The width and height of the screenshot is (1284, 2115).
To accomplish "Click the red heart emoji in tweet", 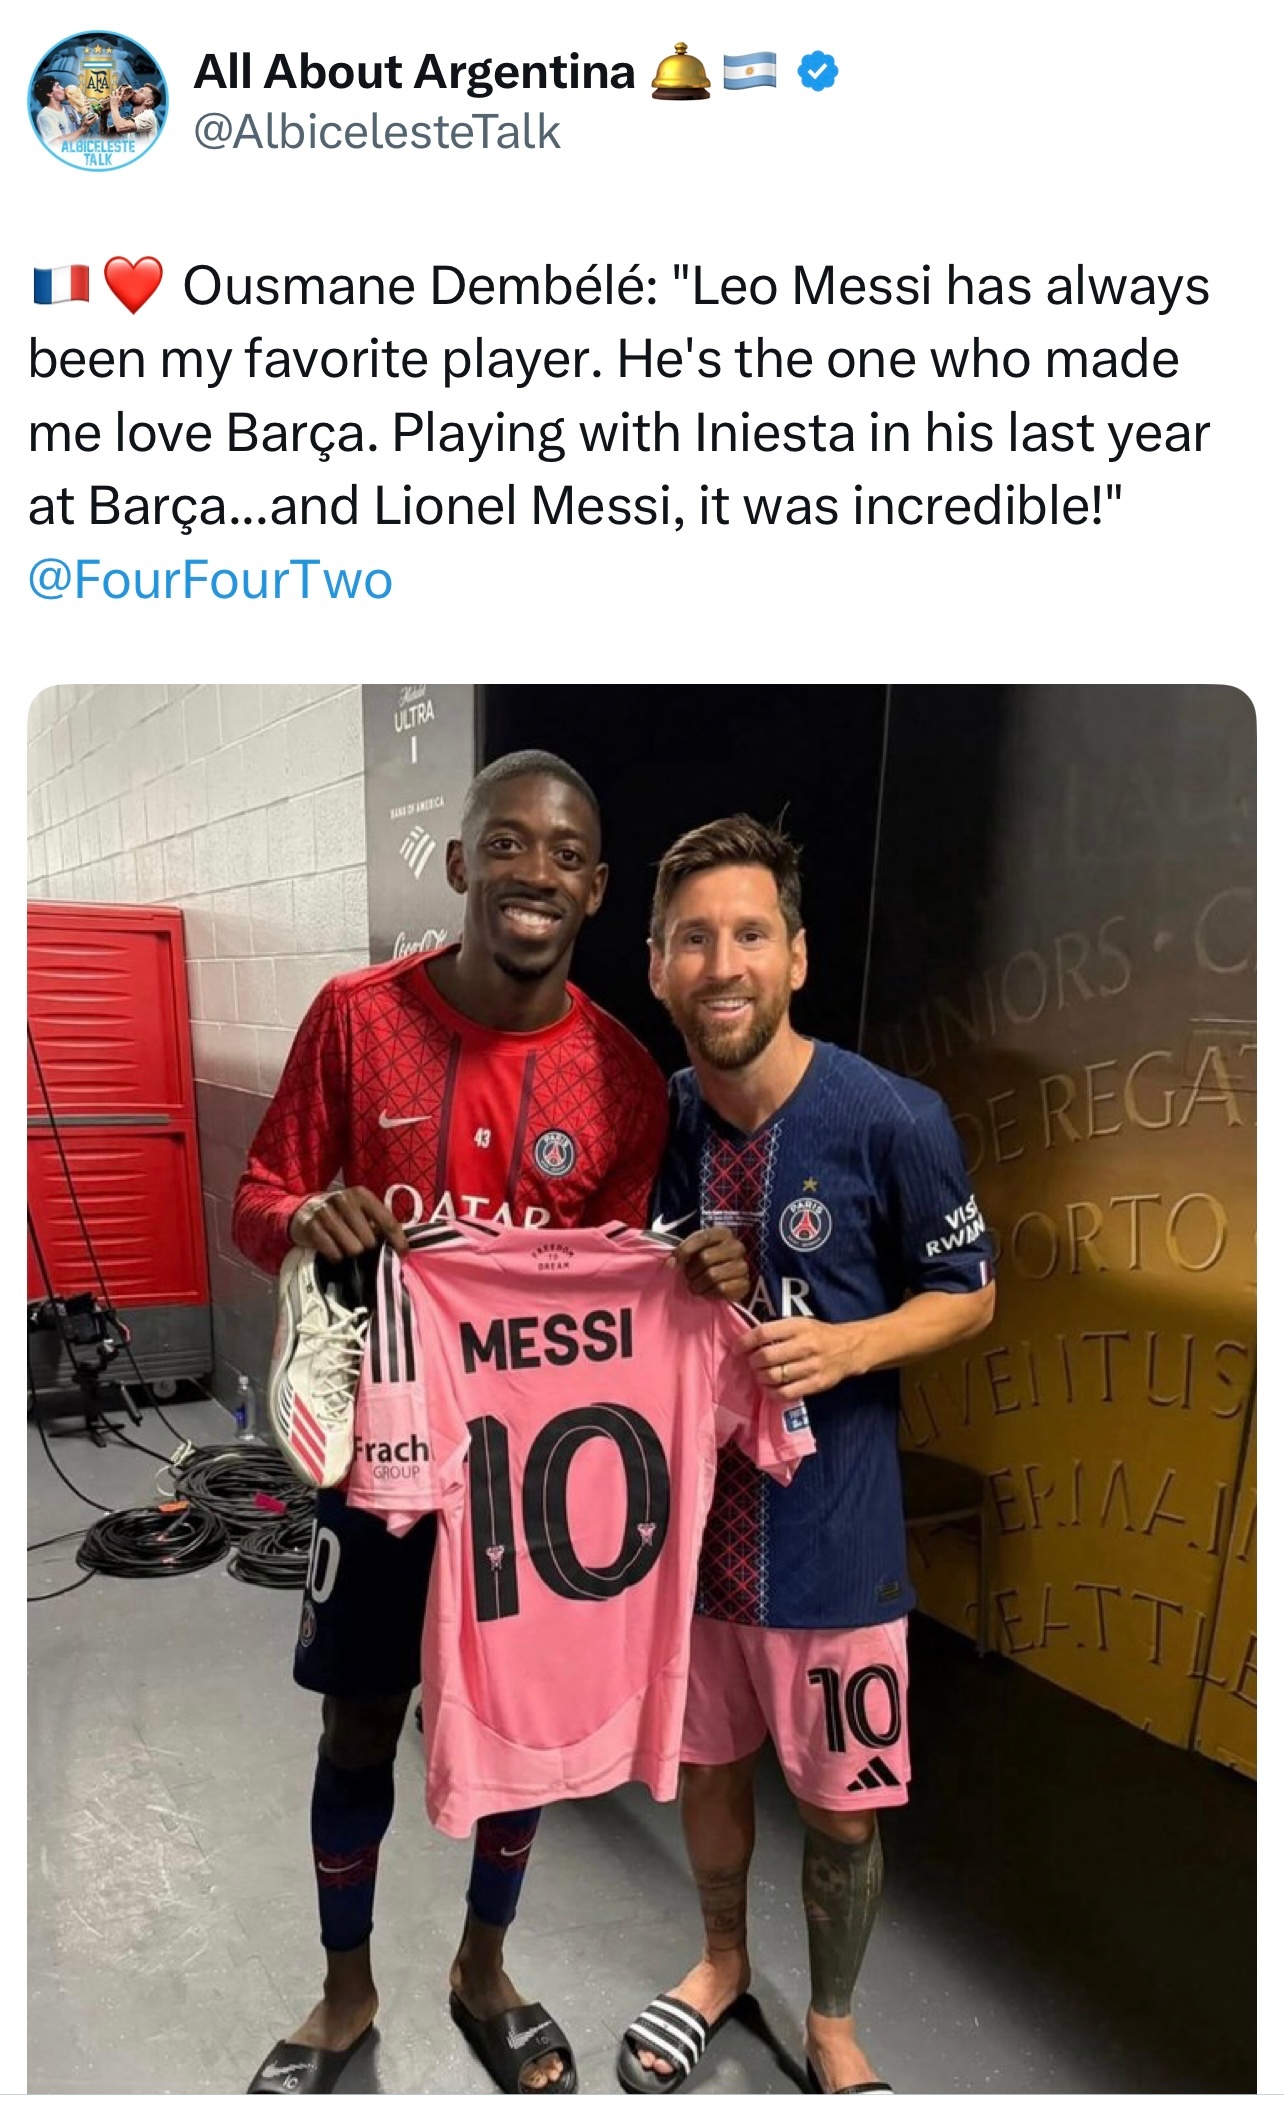I will click(133, 286).
